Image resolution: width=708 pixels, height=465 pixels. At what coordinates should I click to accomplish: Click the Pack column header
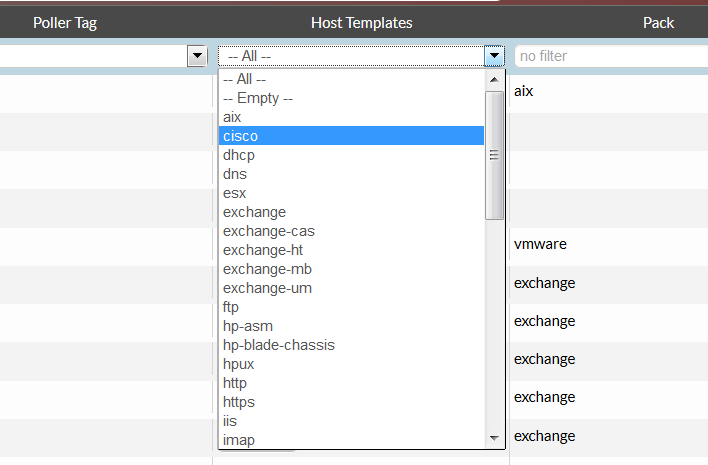(658, 22)
